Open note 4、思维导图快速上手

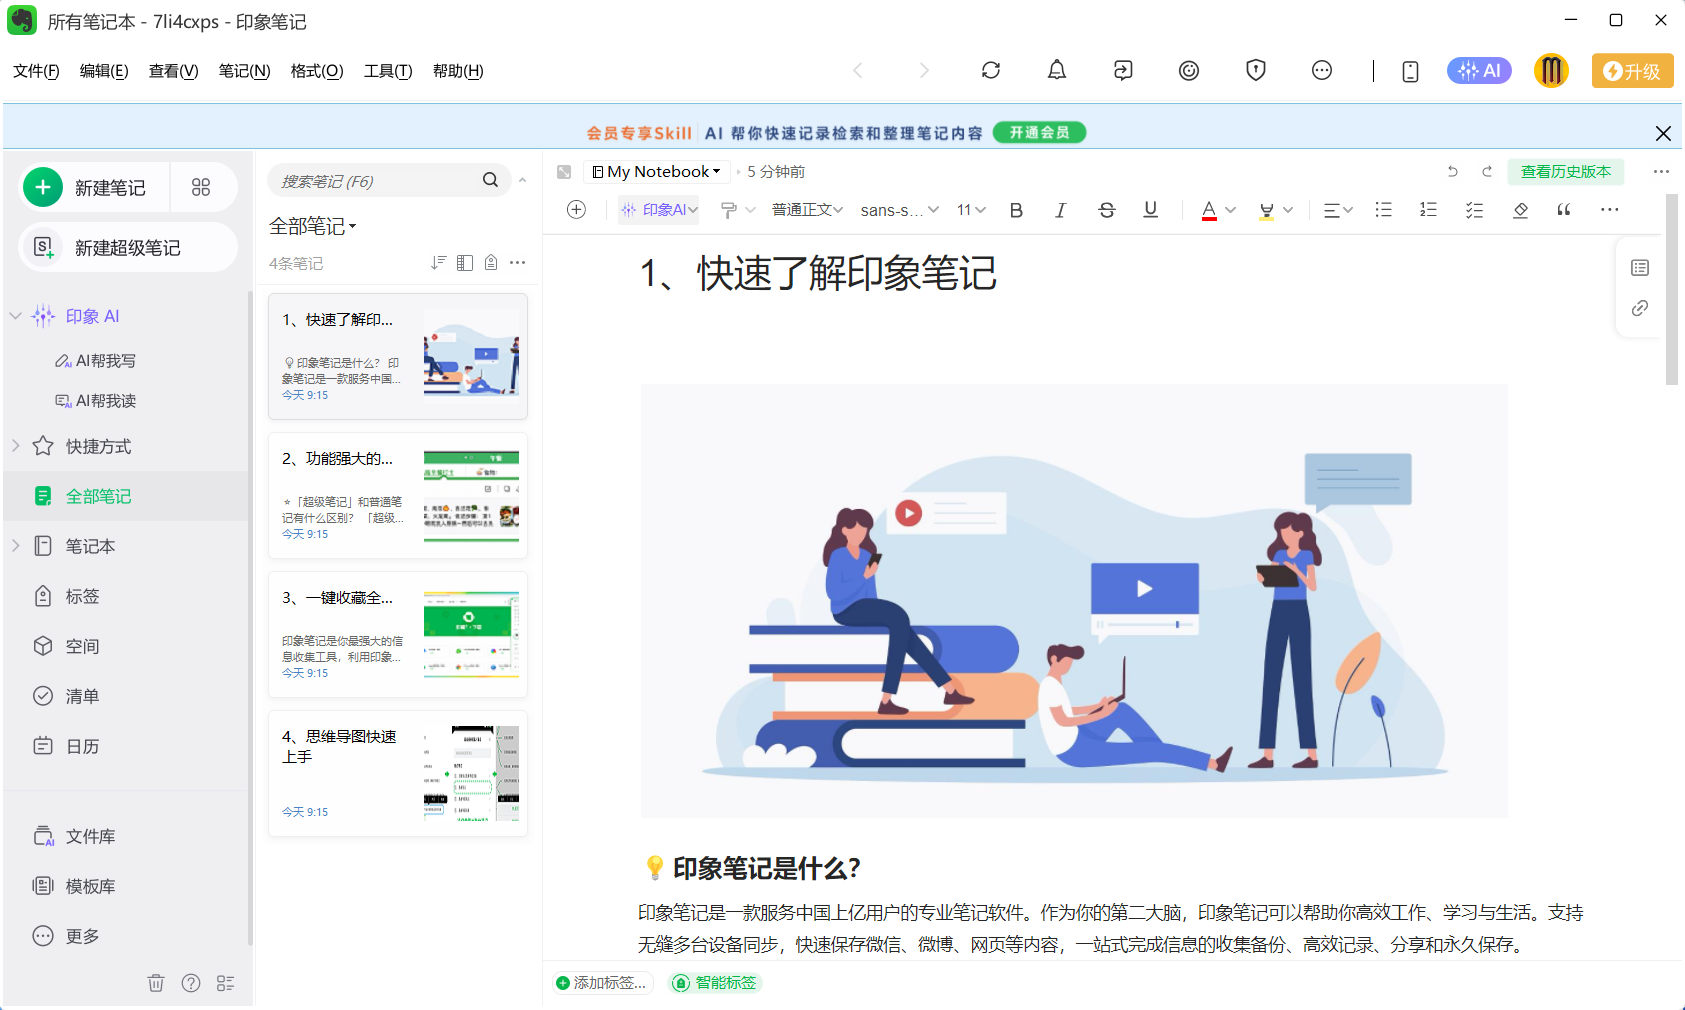point(398,773)
